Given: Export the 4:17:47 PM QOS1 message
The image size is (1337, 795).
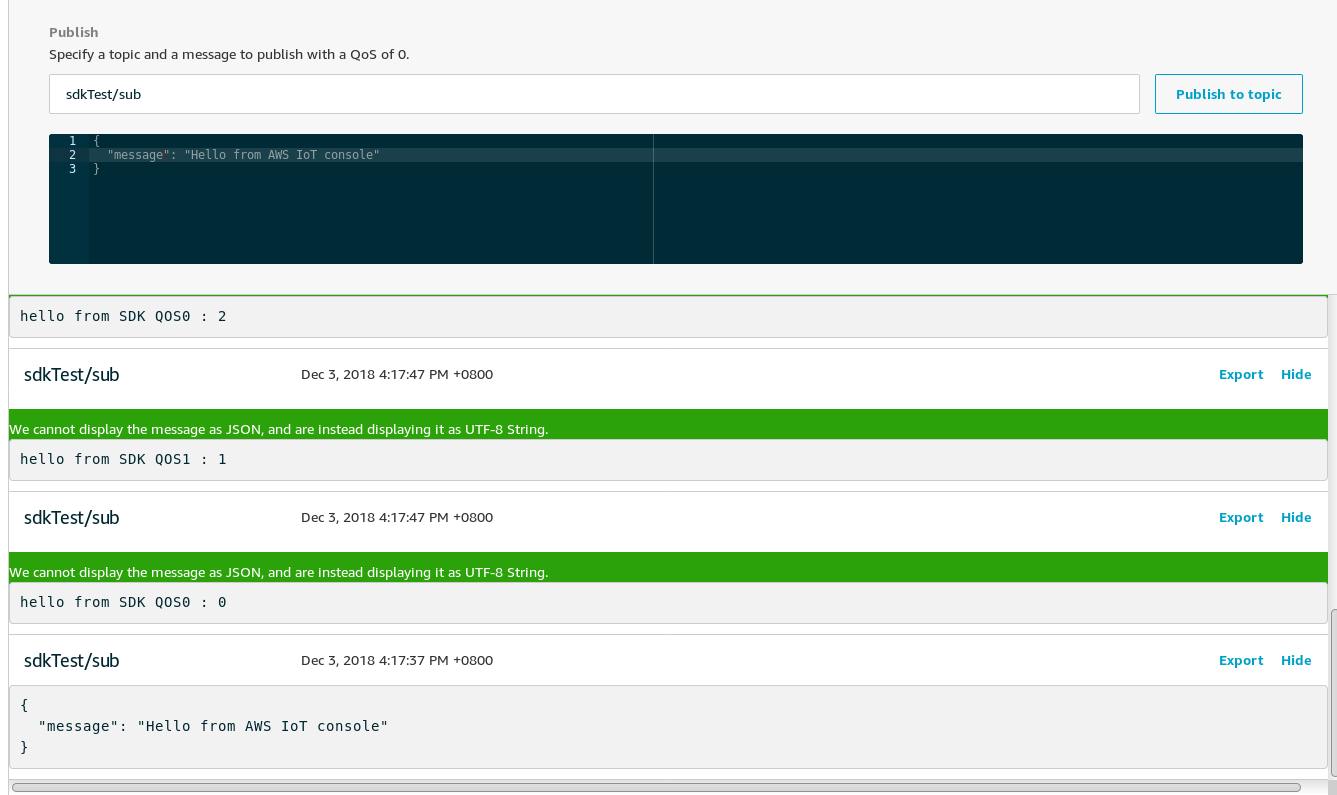Looking at the screenshot, I should coord(1241,374).
